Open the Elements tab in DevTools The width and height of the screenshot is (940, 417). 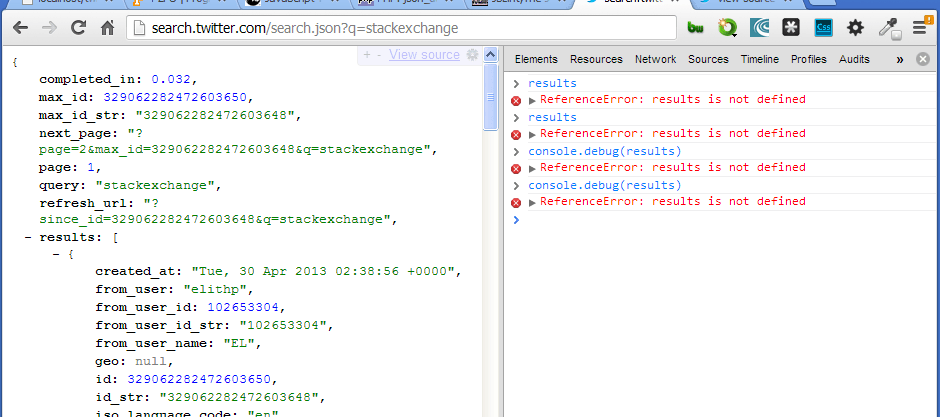[x=536, y=59]
